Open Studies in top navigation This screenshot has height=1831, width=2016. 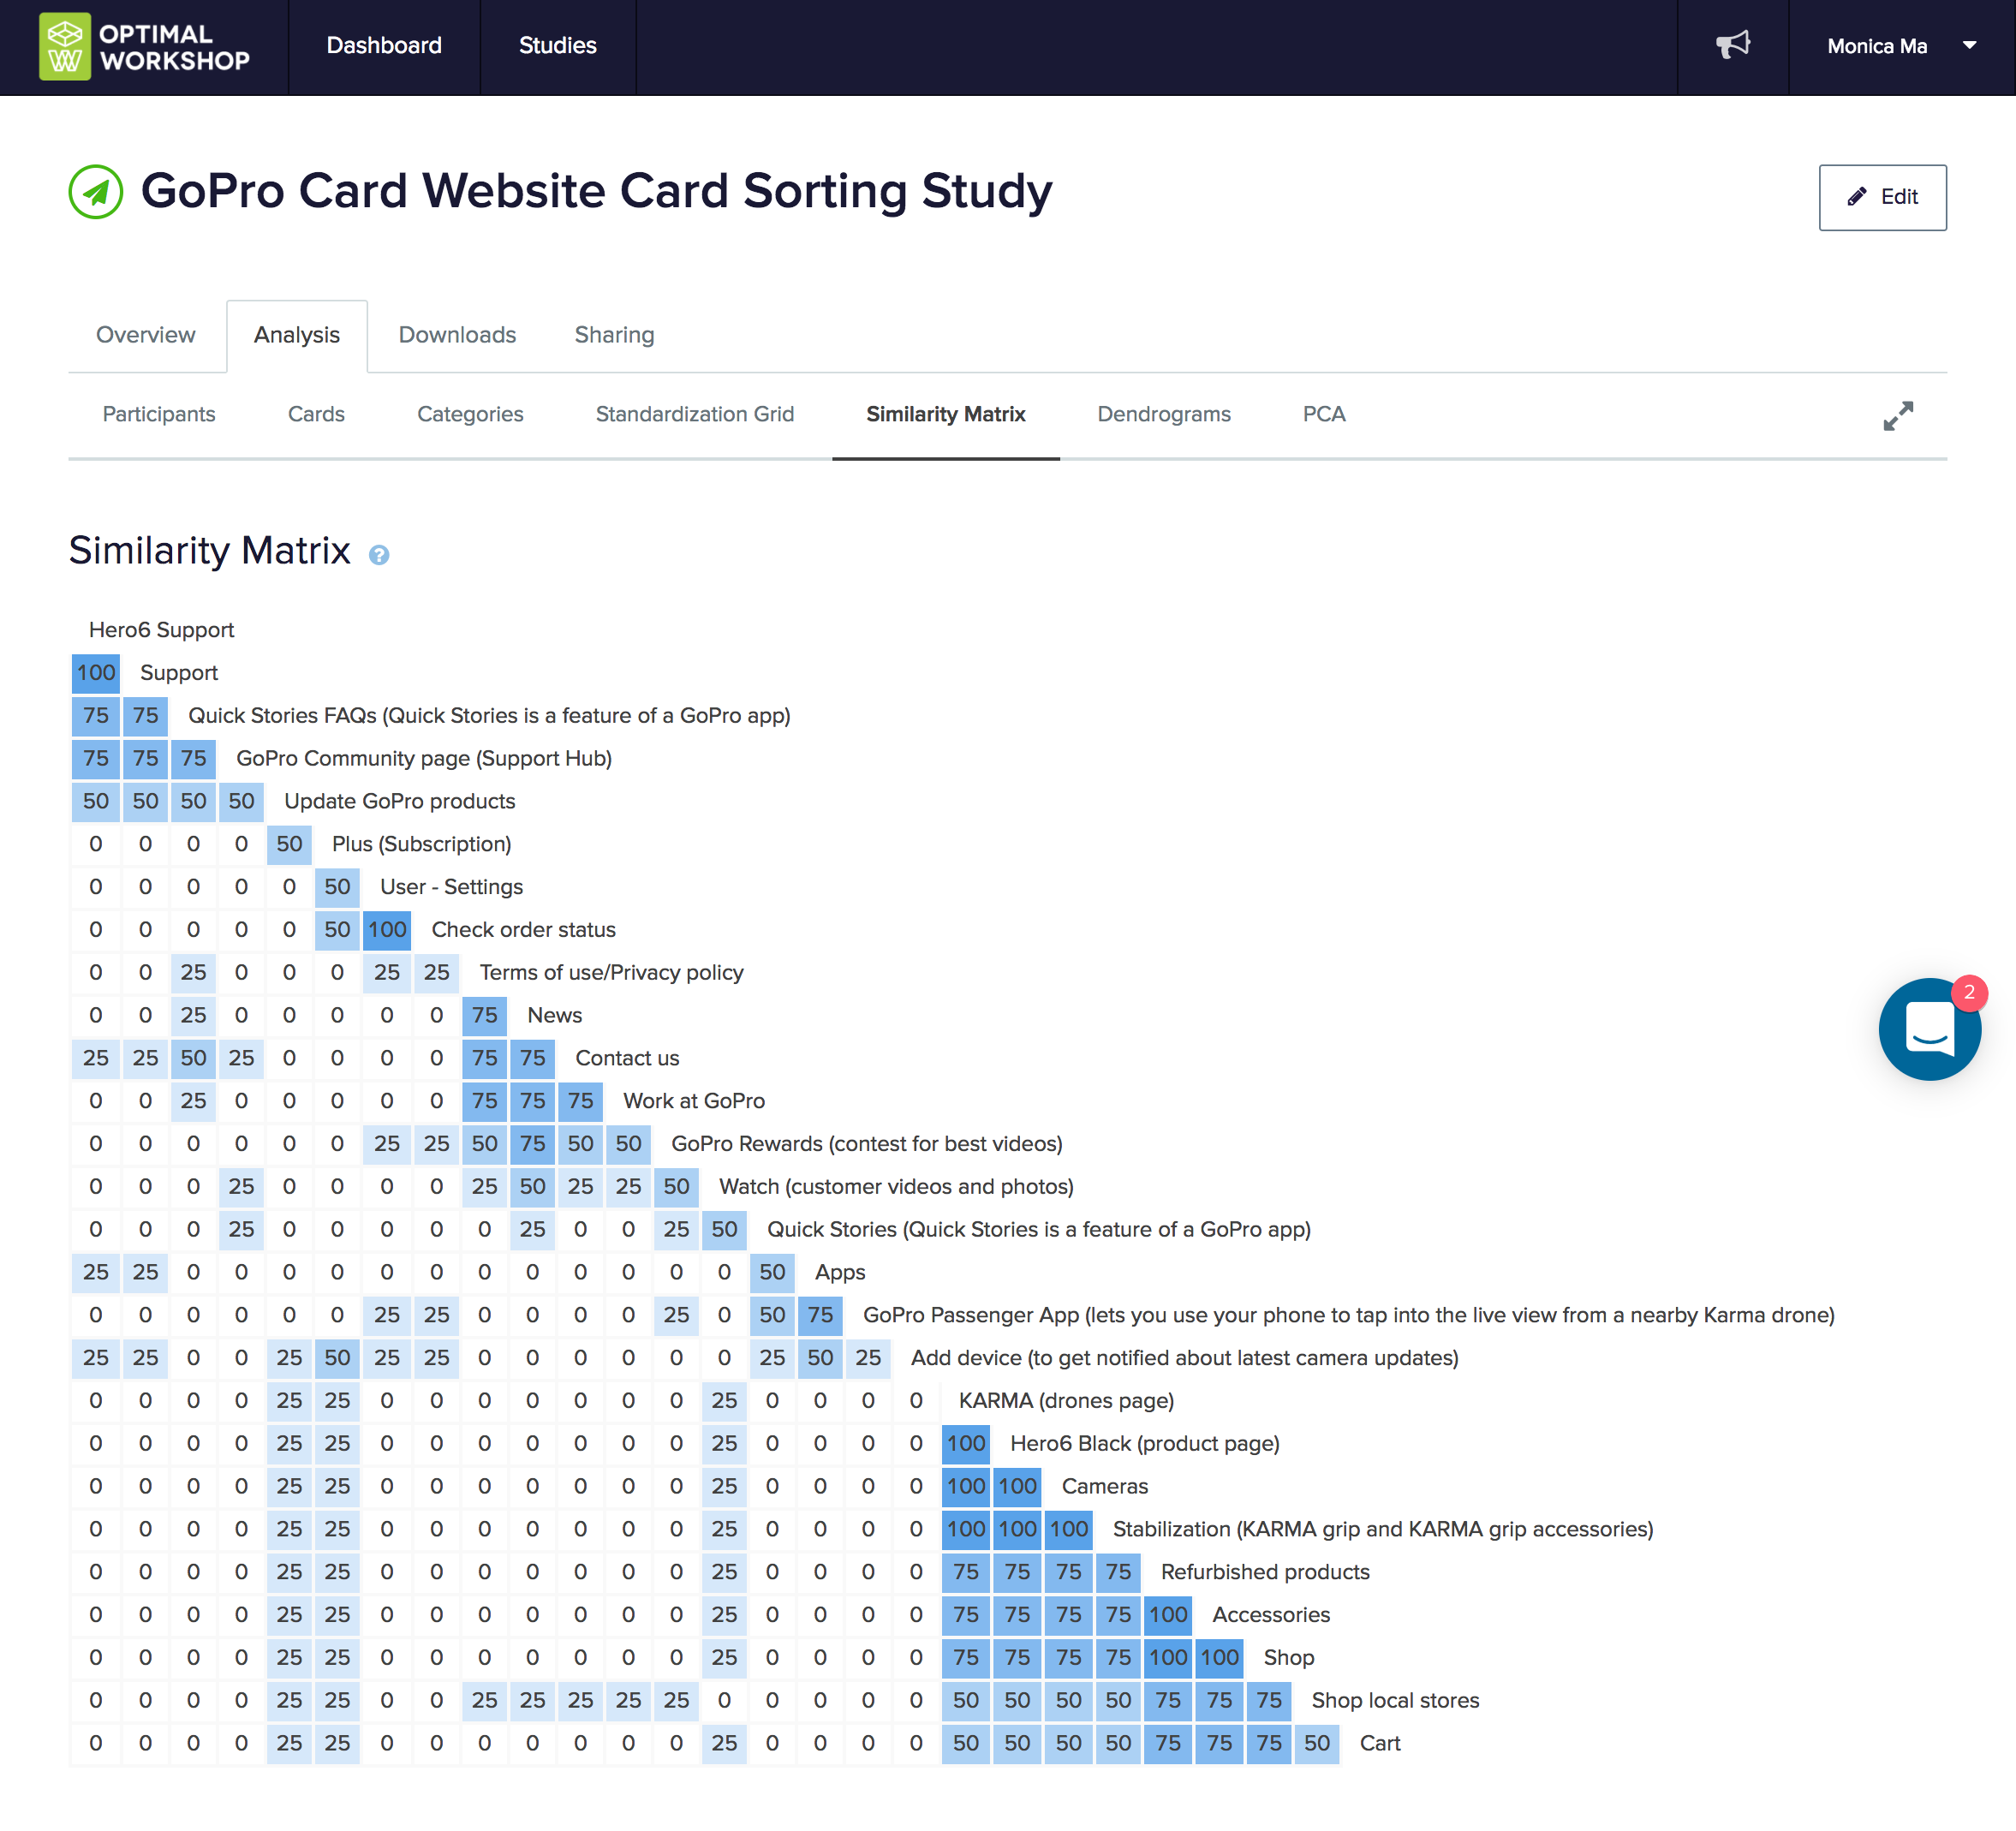click(558, 46)
